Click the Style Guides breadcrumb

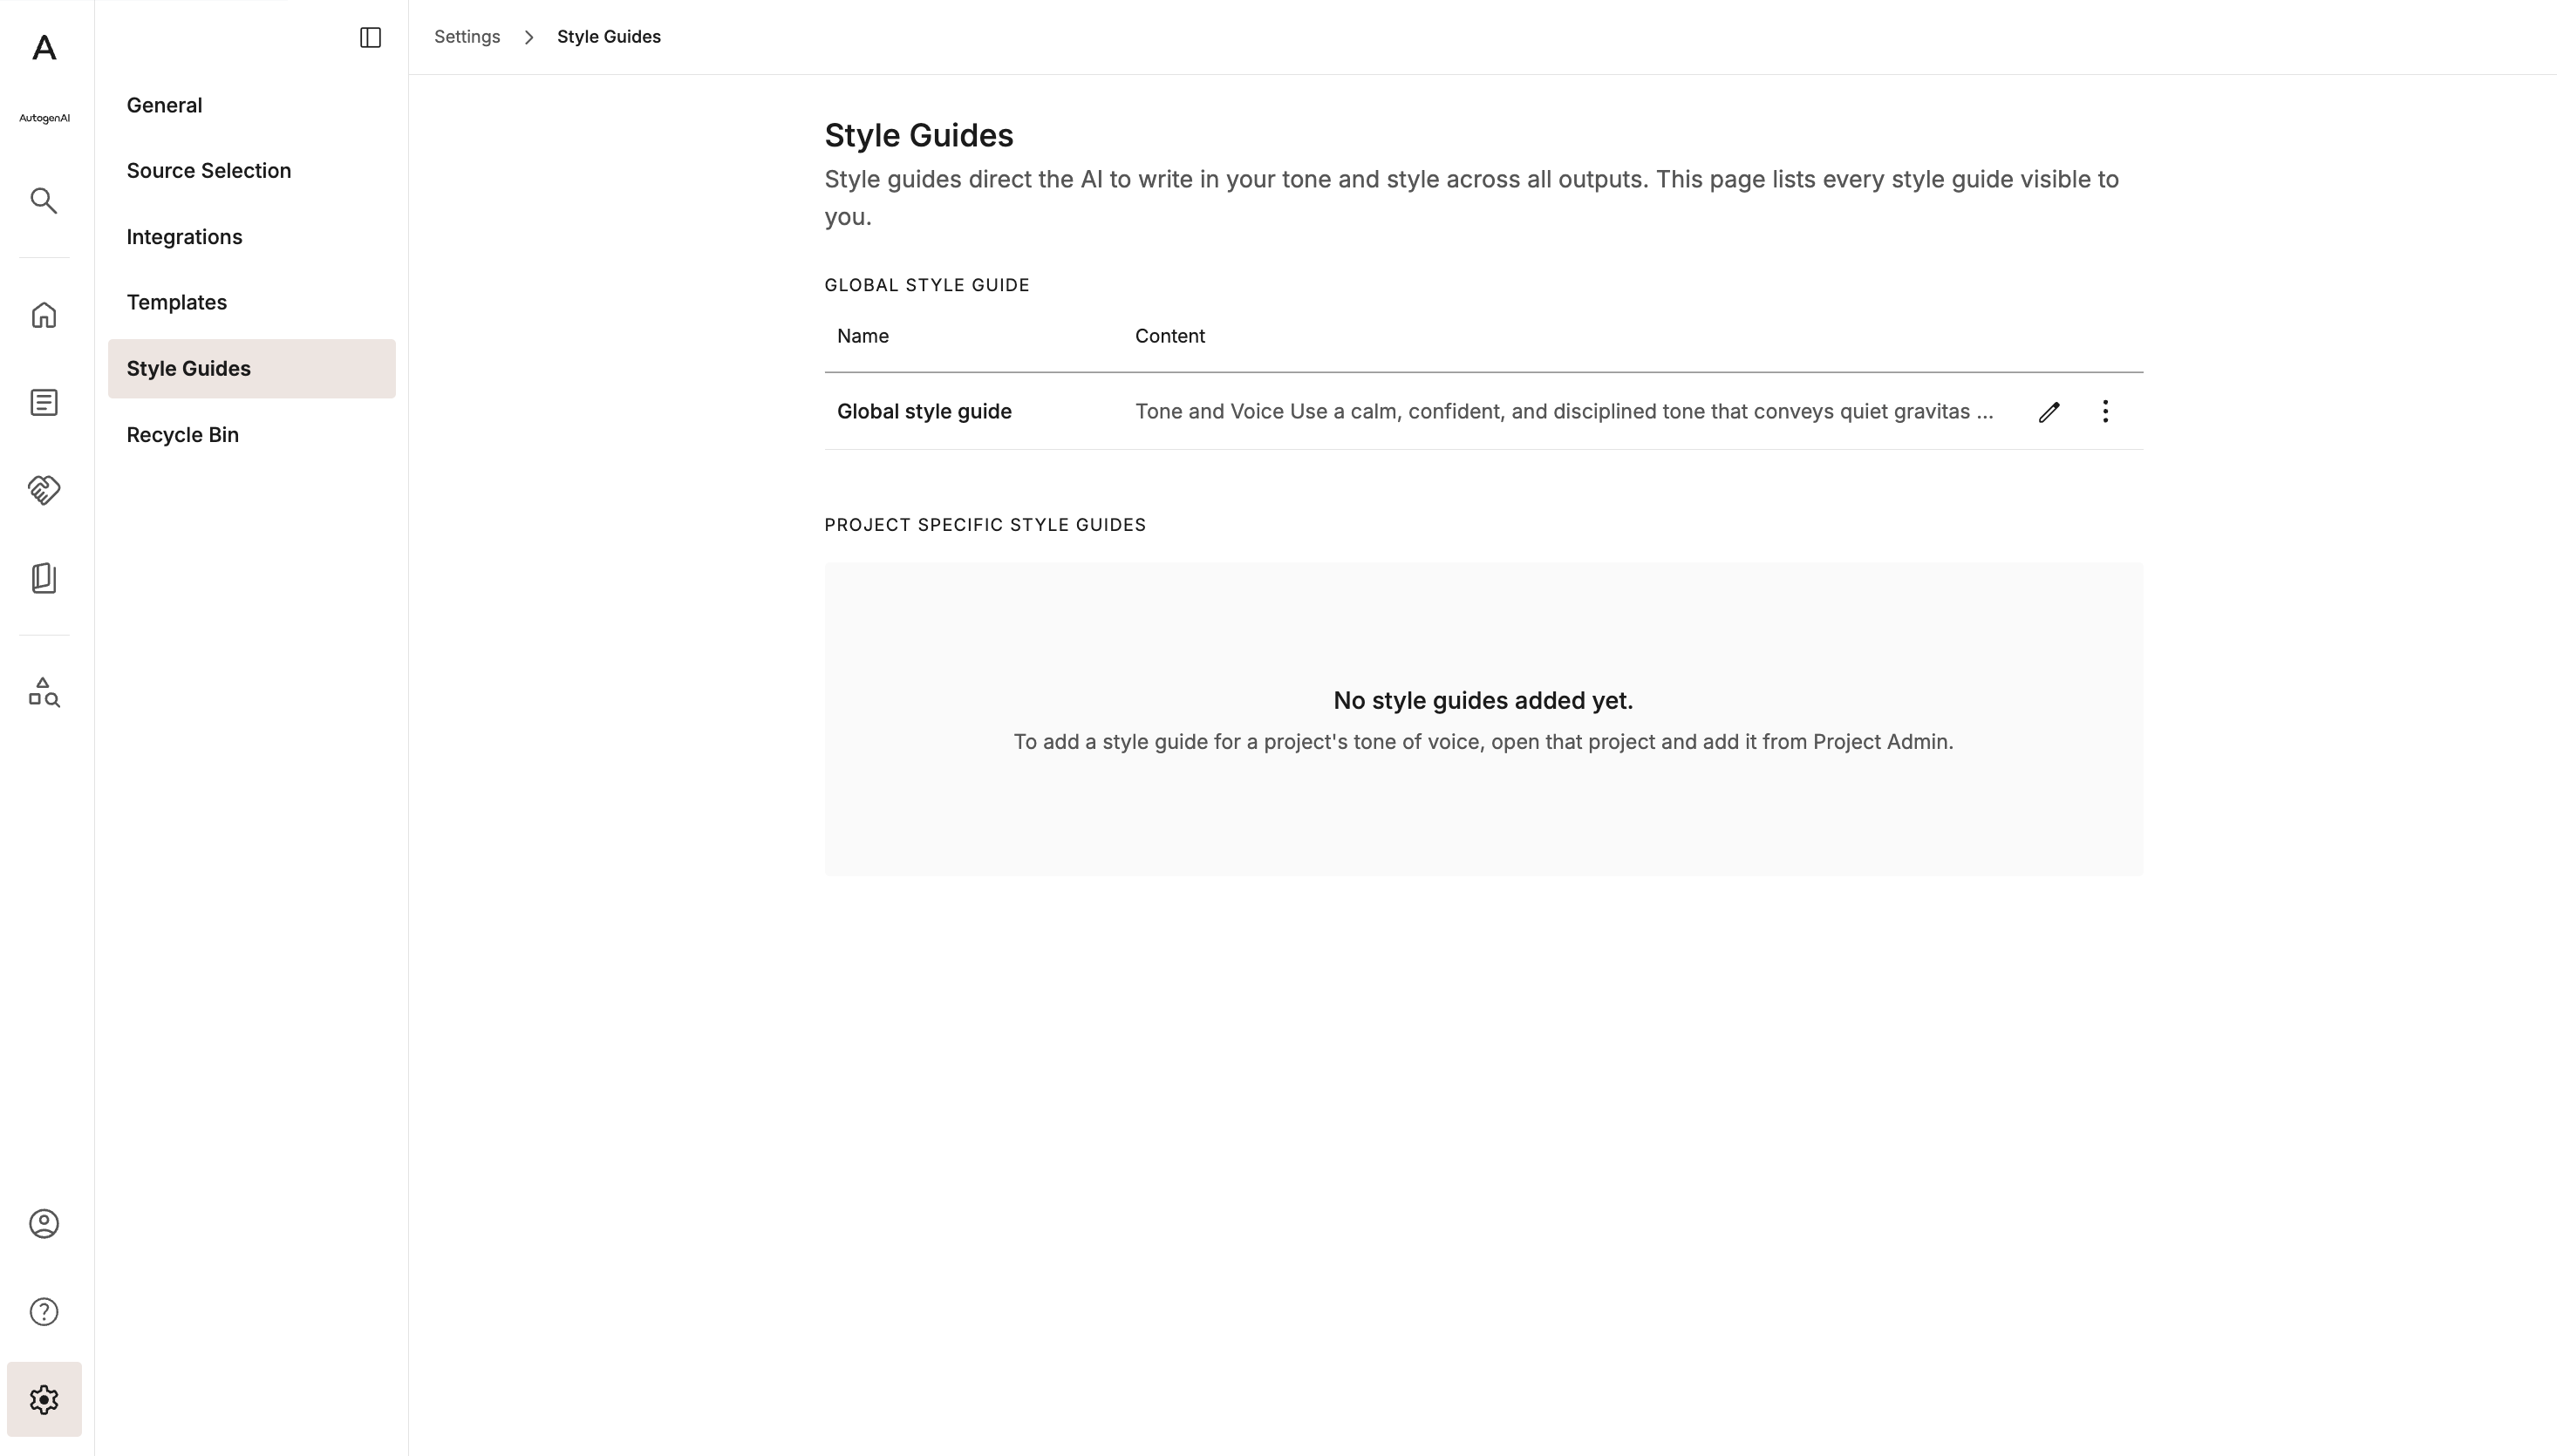[609, 37]
